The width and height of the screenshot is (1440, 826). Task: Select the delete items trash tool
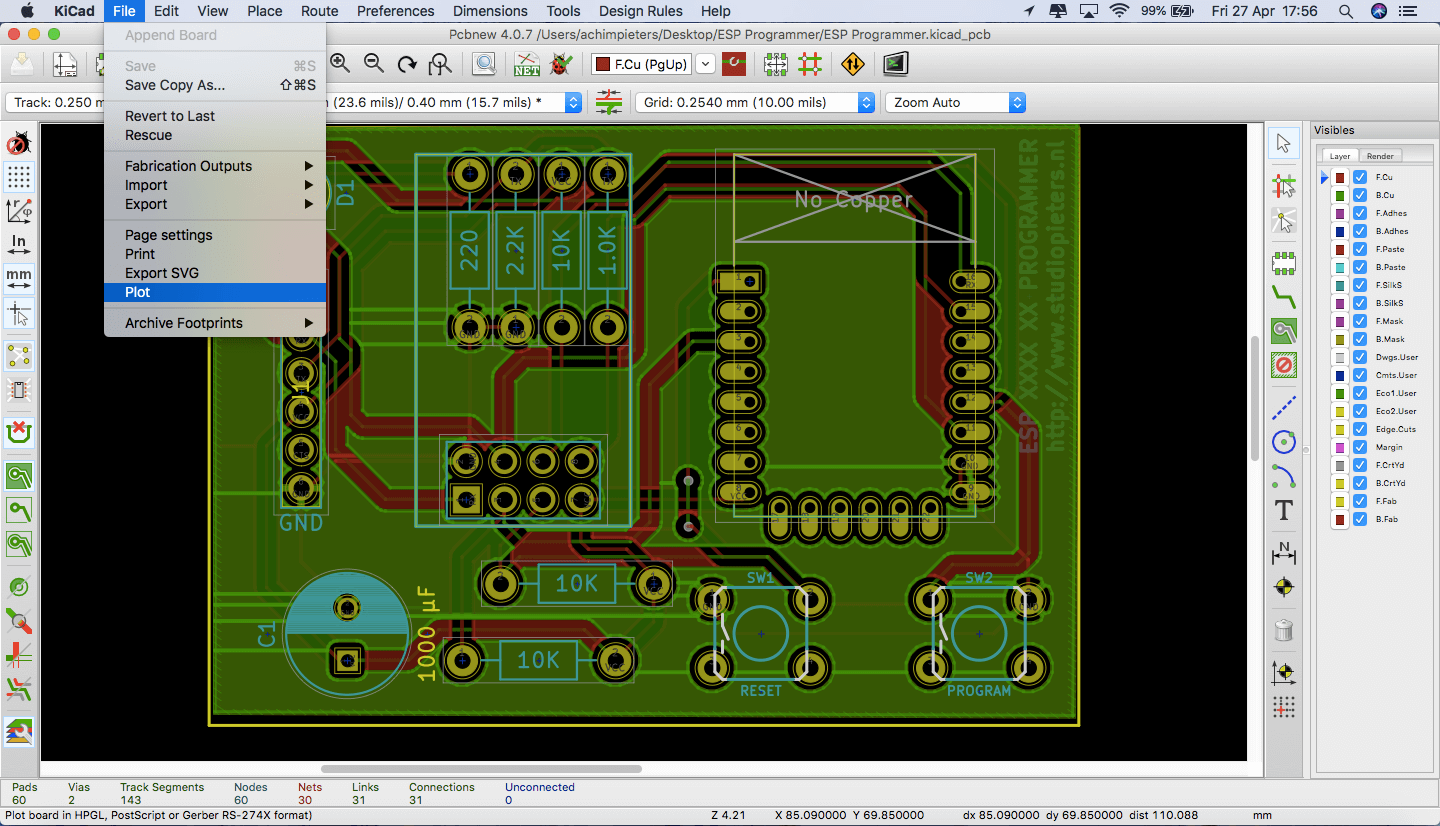pos(1284,629)
